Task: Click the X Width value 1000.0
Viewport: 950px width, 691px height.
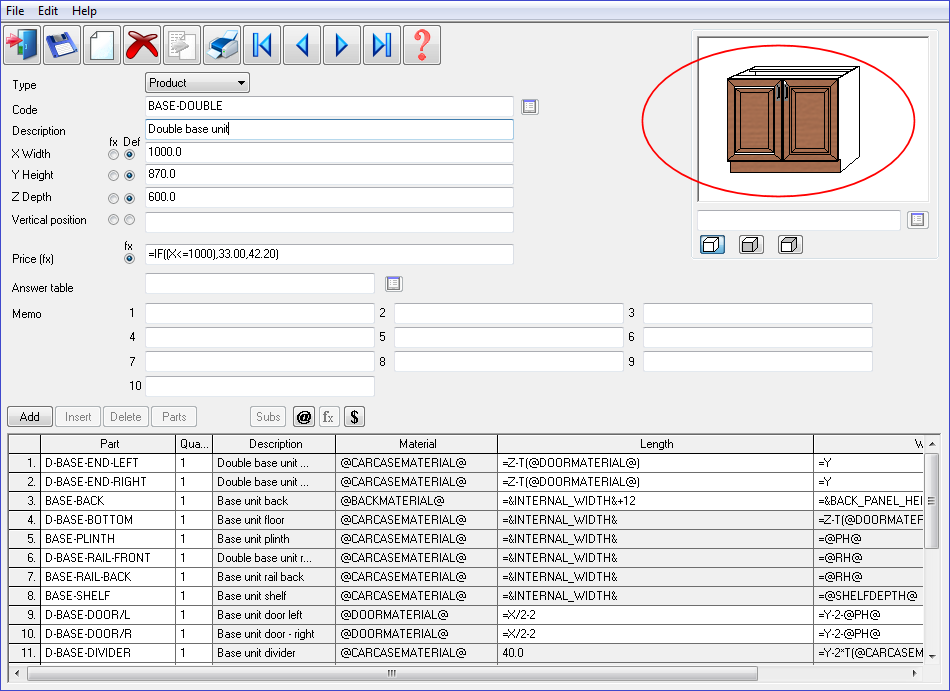Action: (329, 152)
